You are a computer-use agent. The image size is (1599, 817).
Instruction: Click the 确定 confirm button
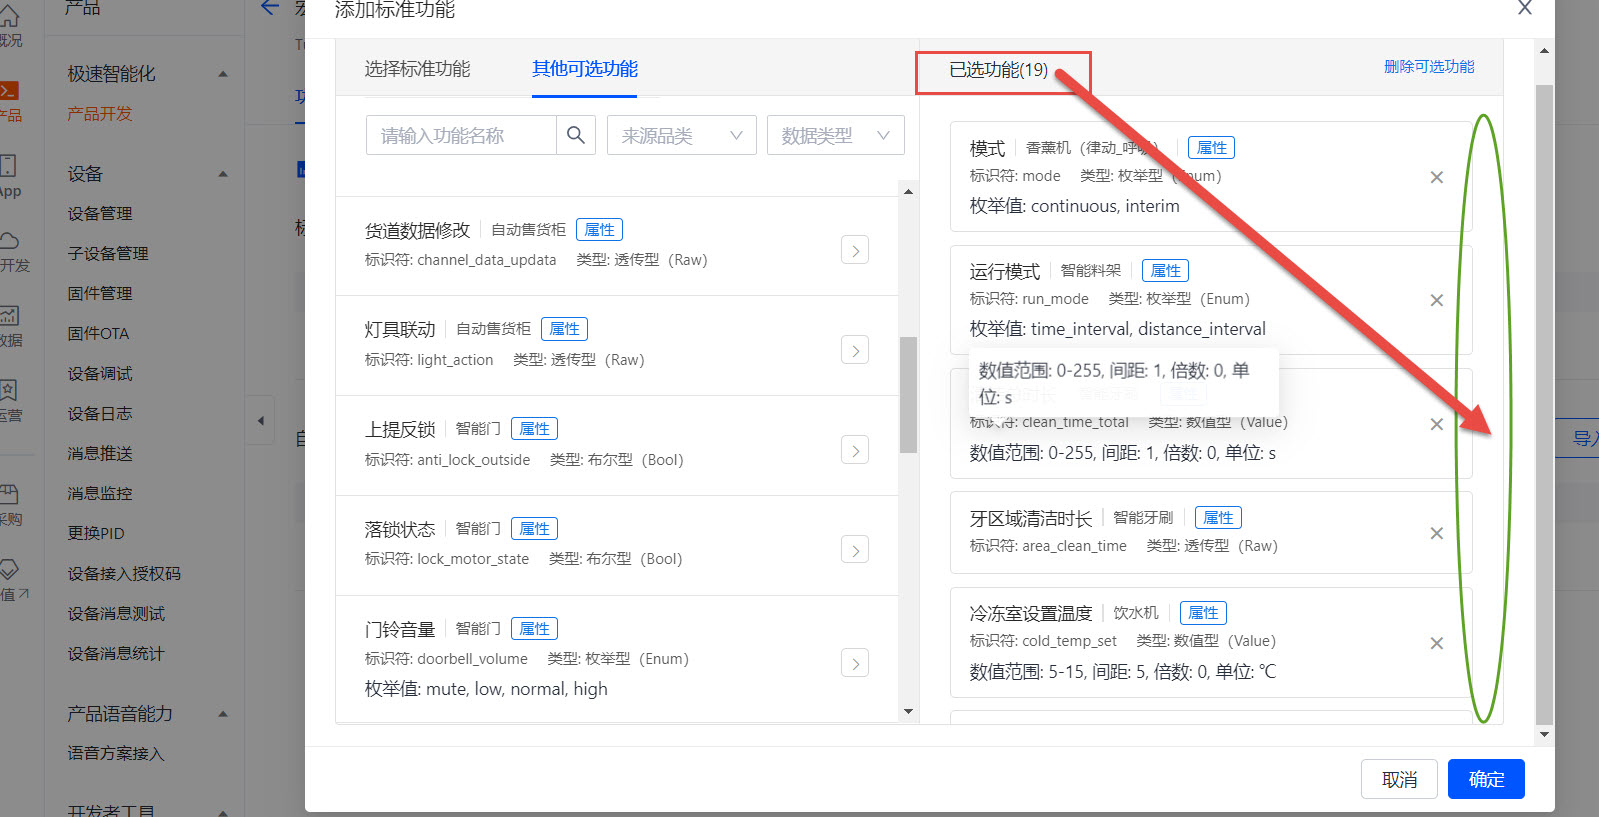pos(1485,779)
